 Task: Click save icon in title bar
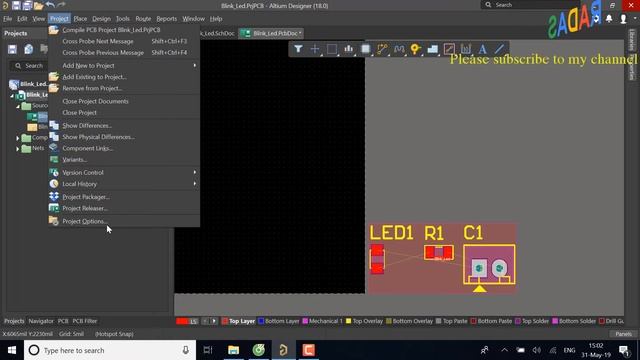[x=16, y=5]
